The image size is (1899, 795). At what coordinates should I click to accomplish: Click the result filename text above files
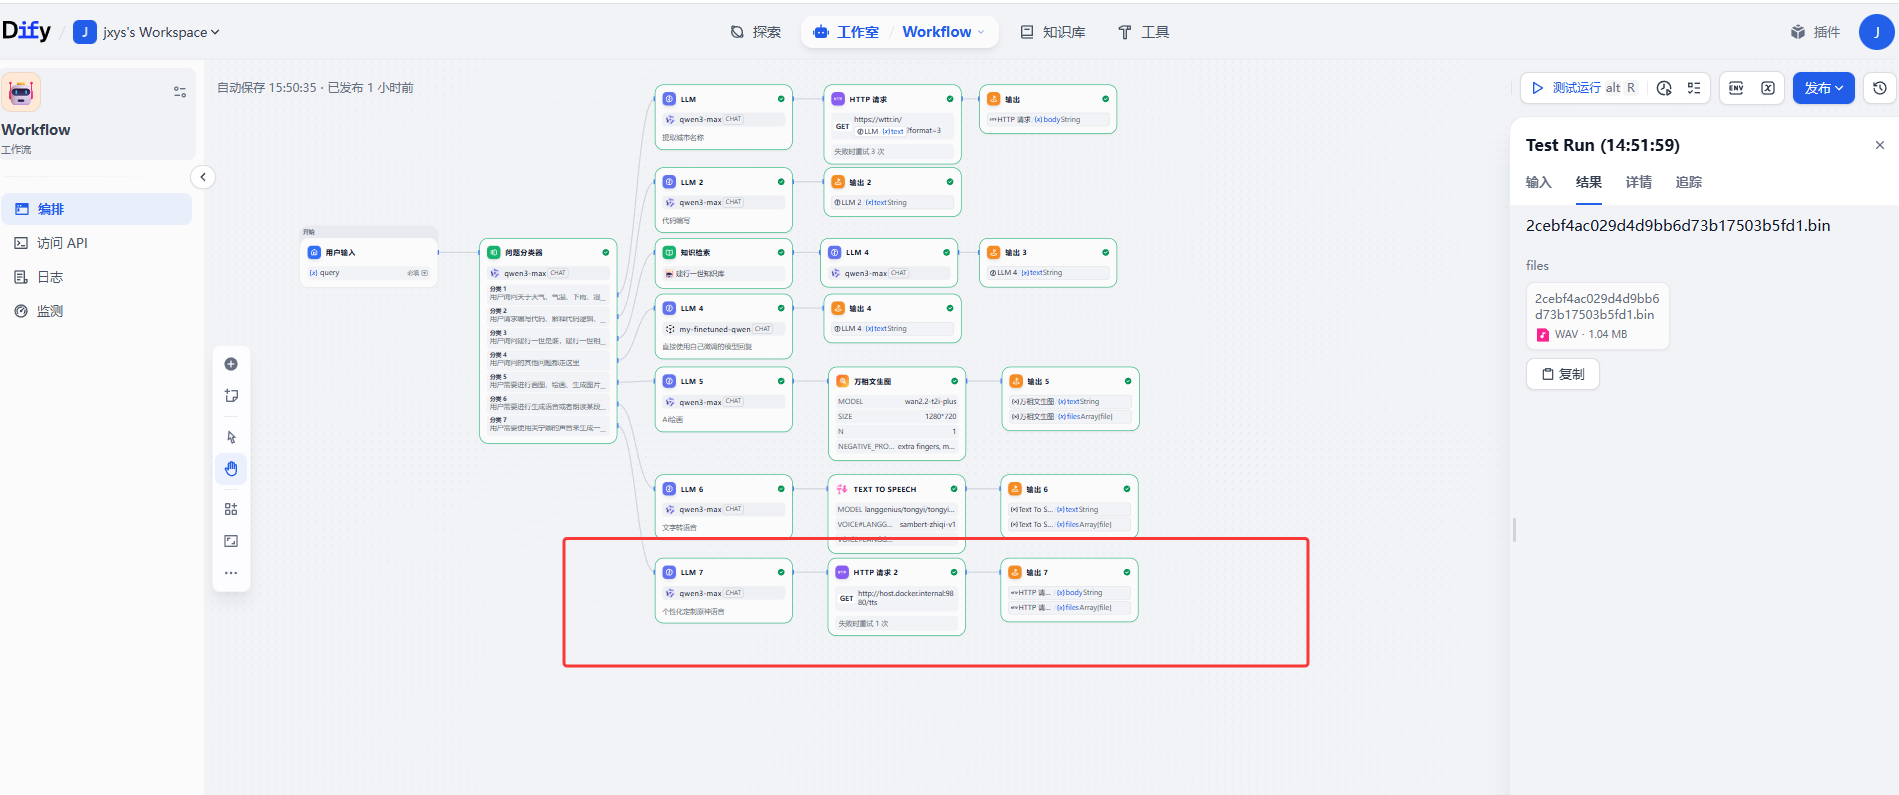(1678, 226)
